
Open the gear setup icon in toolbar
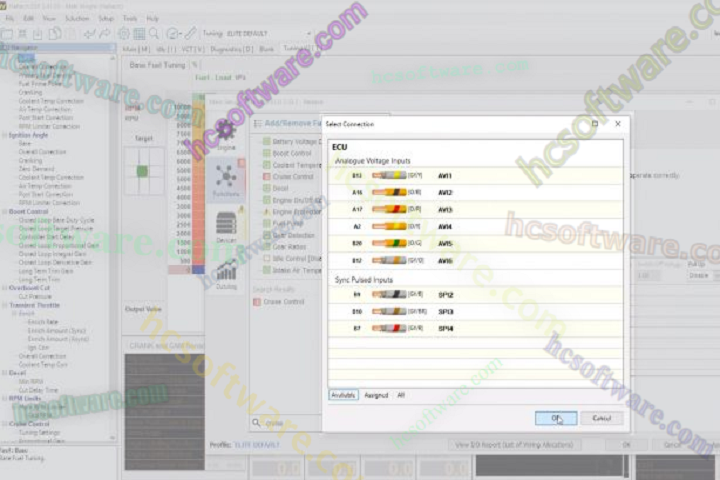tap(124, 34)
